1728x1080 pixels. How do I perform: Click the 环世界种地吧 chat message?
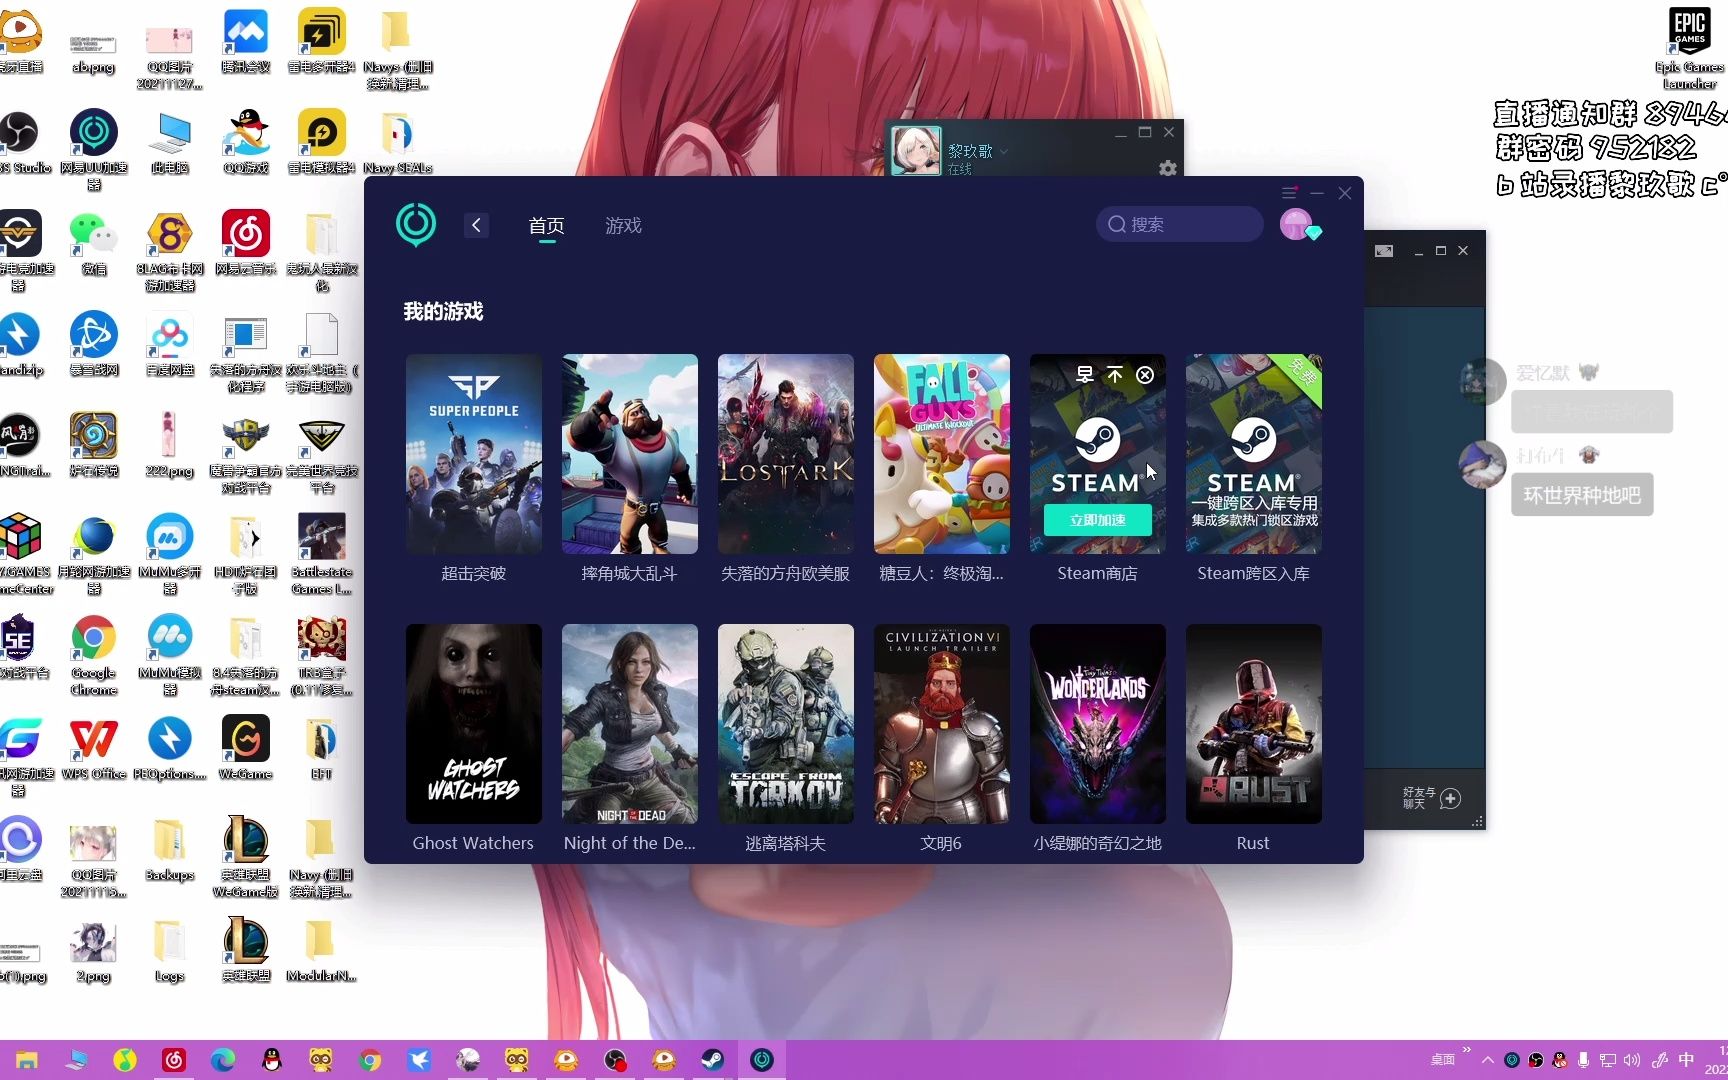(1582, 495)
